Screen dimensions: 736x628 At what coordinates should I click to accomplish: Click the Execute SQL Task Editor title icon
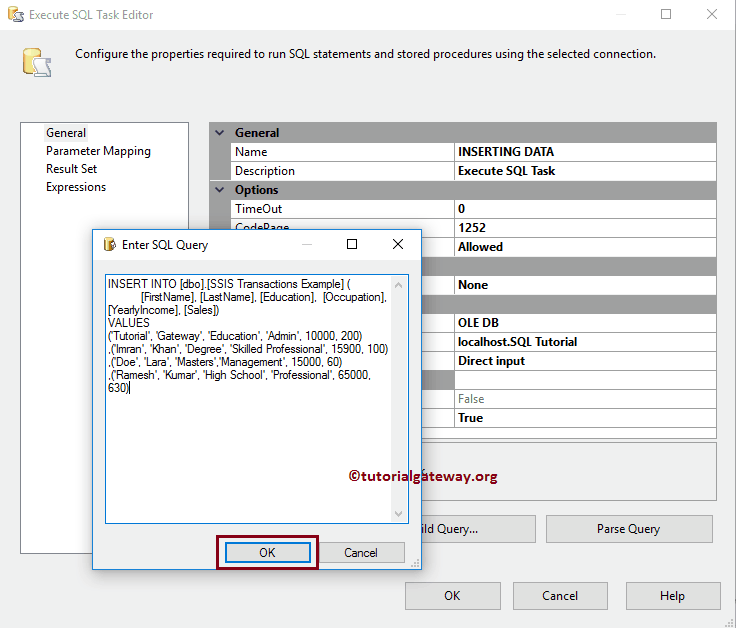pos(15,14)
